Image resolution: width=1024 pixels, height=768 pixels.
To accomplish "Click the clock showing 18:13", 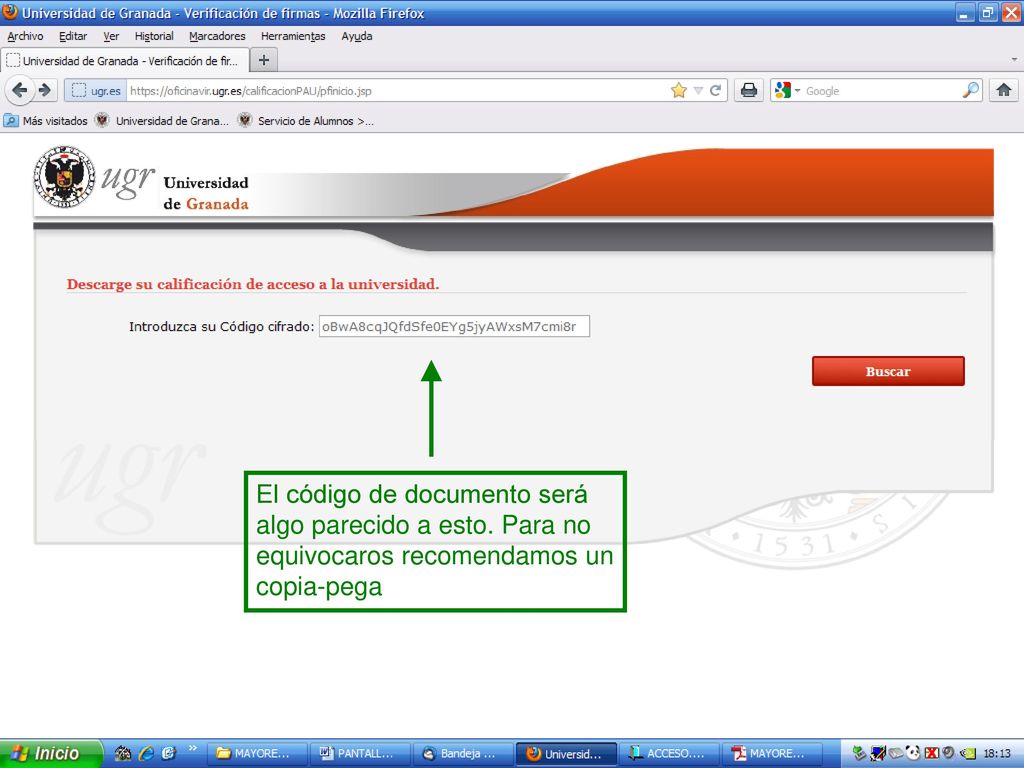I will (997, 754).
